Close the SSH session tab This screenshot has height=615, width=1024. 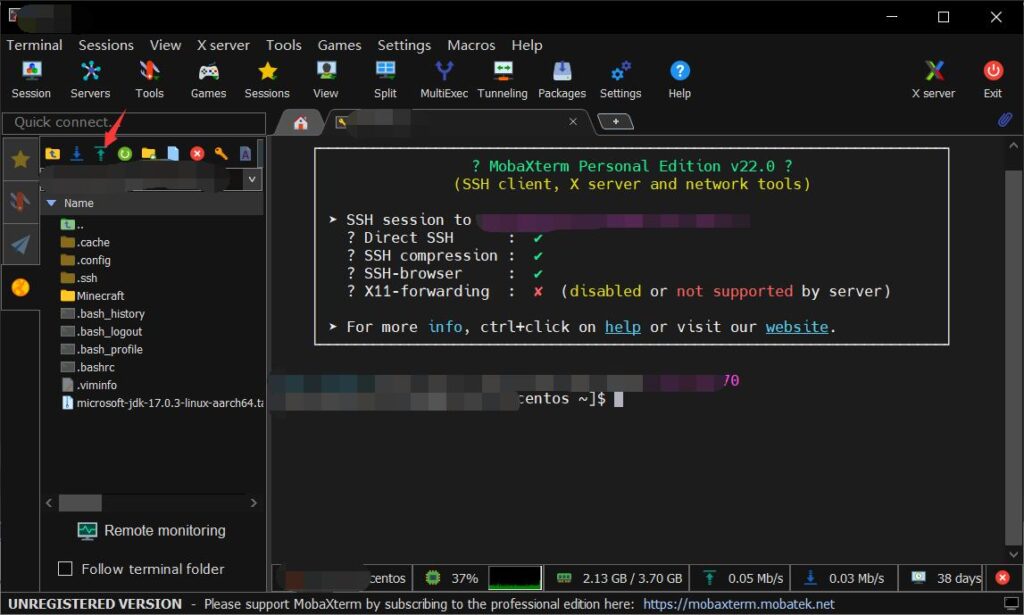[573, 121]
